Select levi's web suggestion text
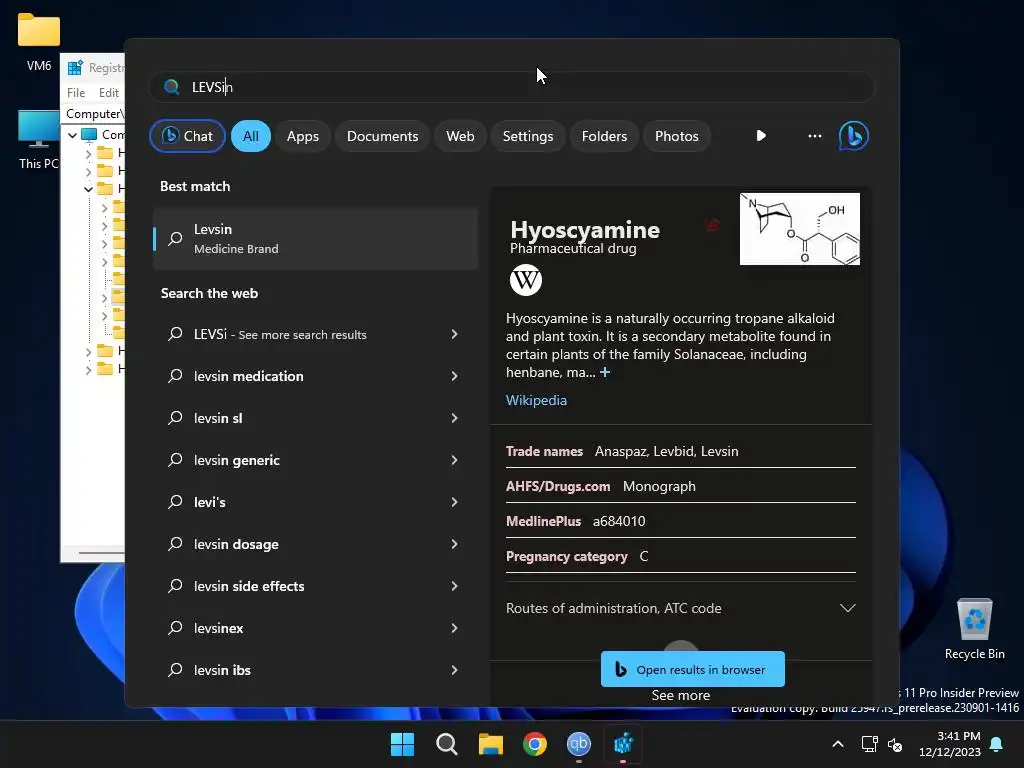The height and width of the screenshot is (768, 1024). tap(209, 502)
